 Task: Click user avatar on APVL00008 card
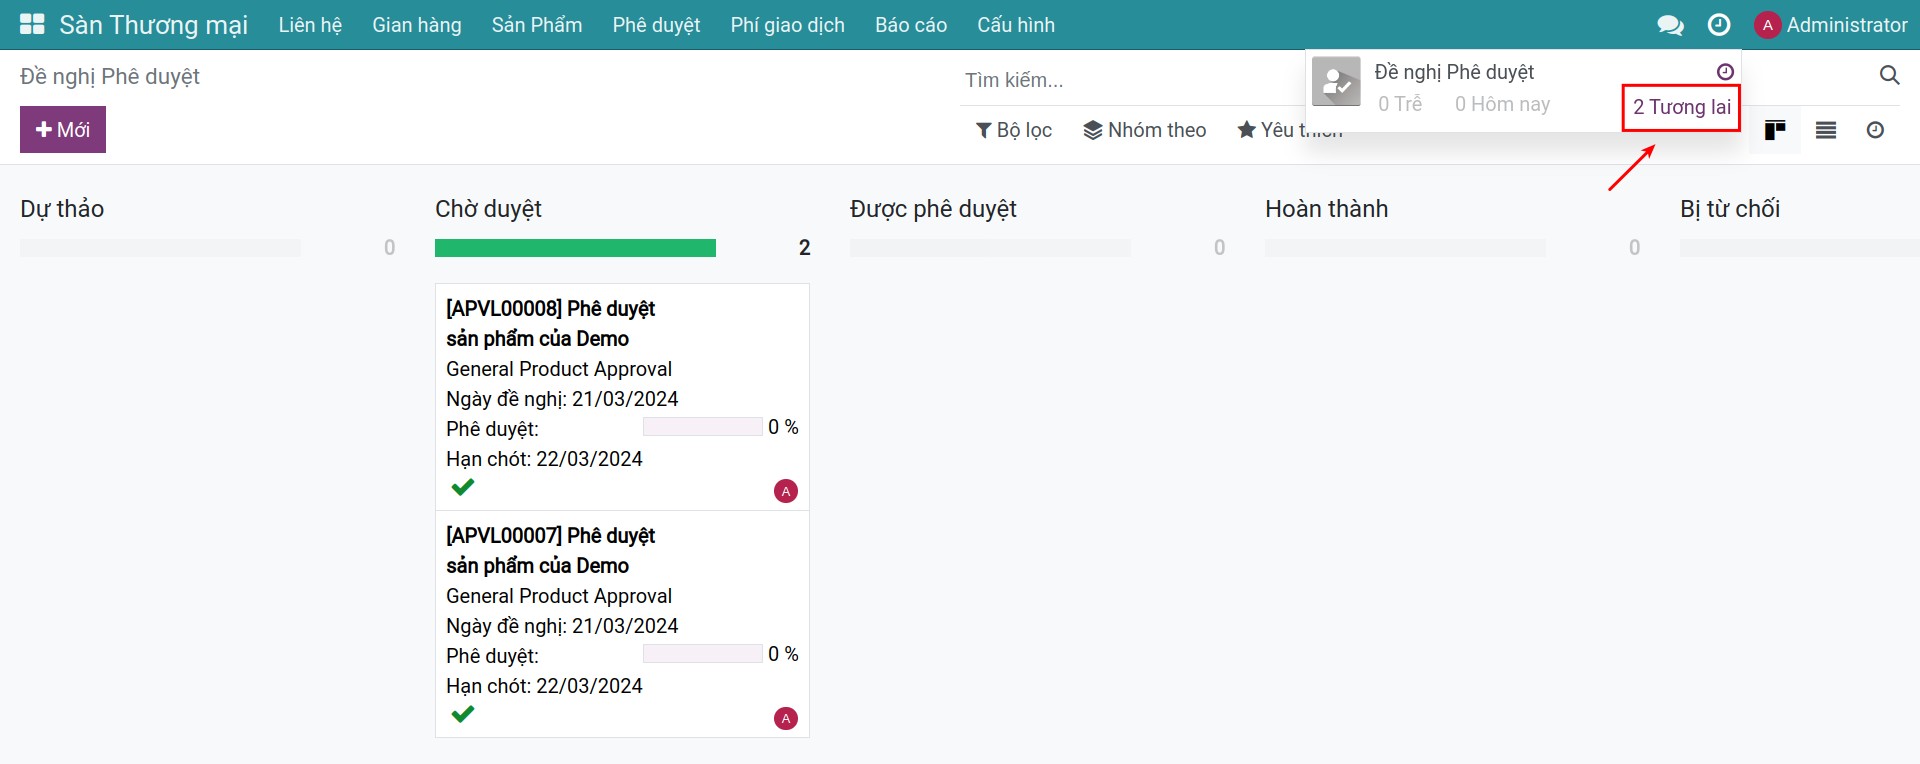point(786,491)
